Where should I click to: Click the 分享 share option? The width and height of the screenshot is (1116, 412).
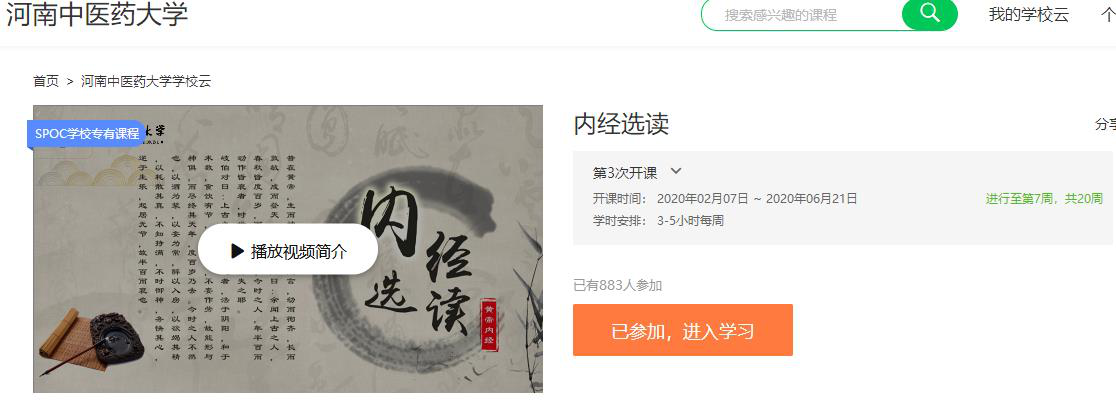pyautogui.click(x=1105, y=125)
